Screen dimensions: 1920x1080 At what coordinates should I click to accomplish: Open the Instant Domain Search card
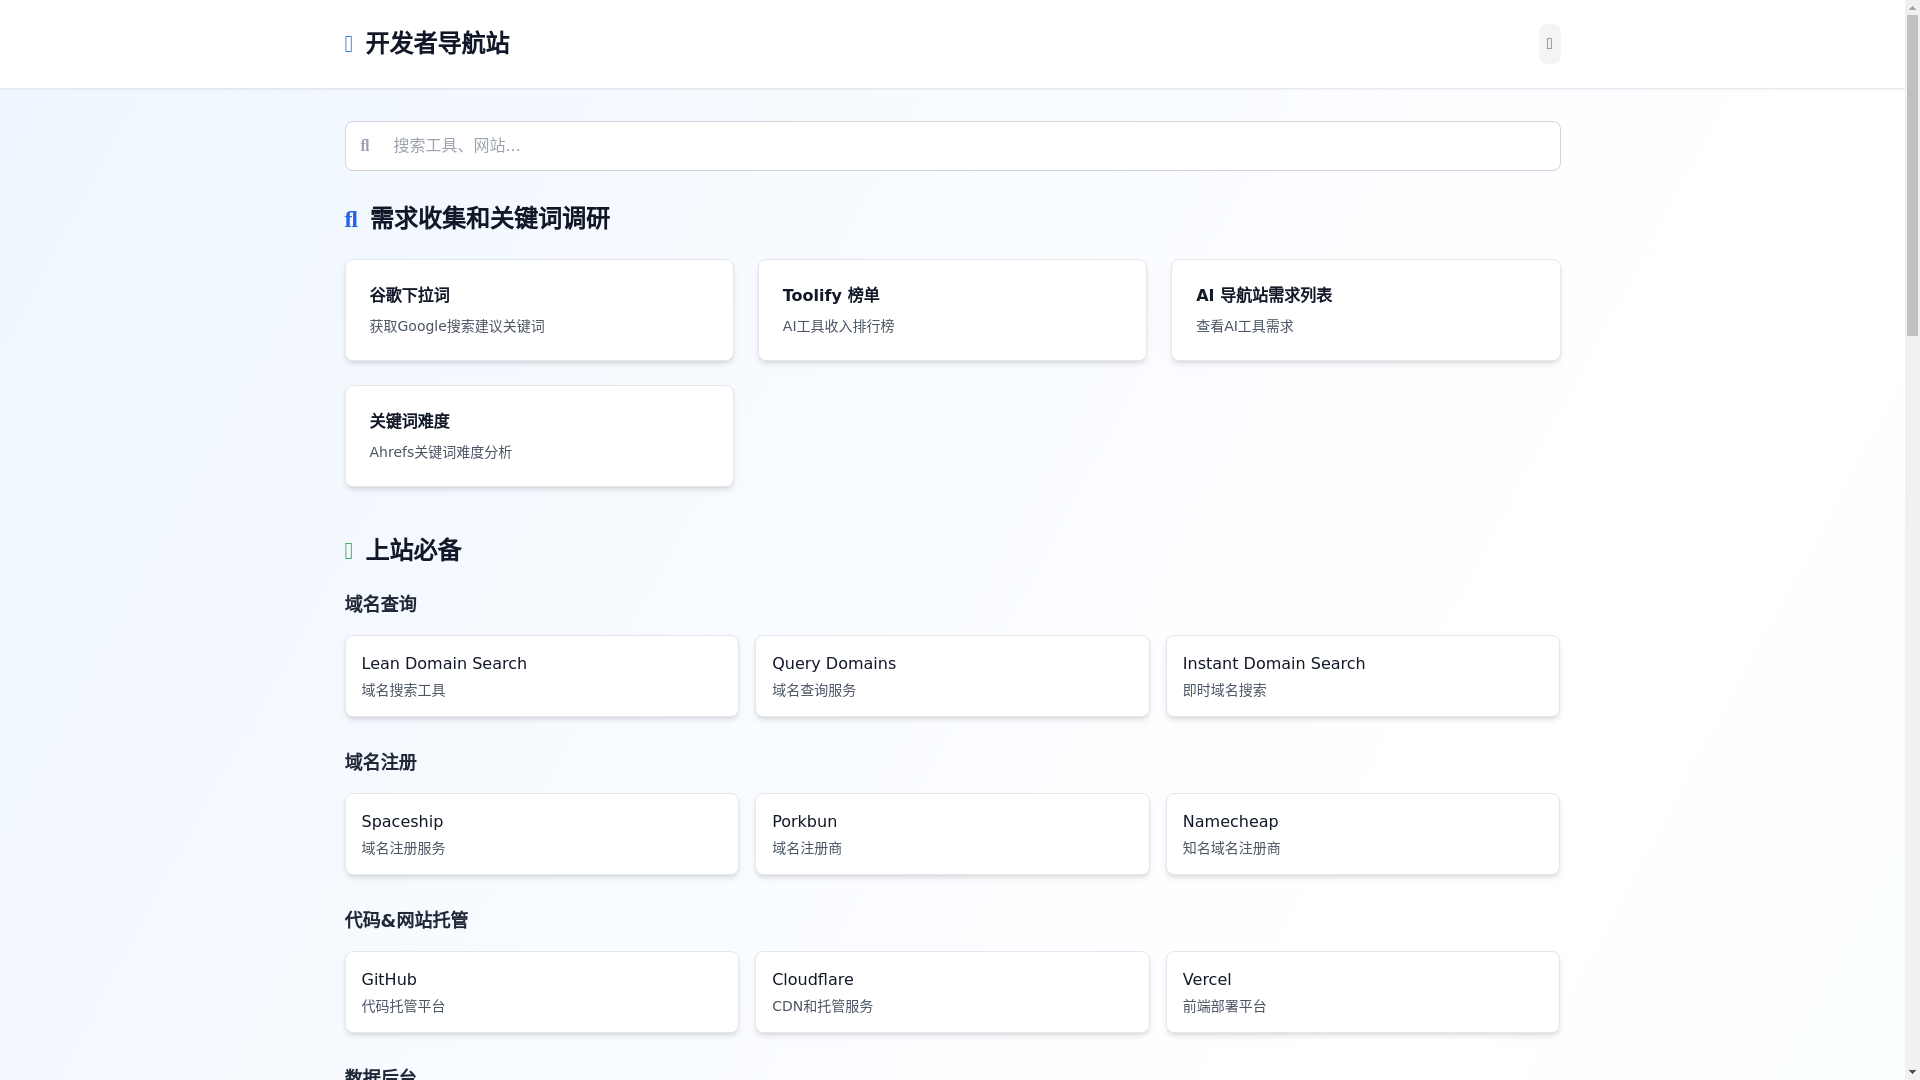click(x=1362, y=676)
